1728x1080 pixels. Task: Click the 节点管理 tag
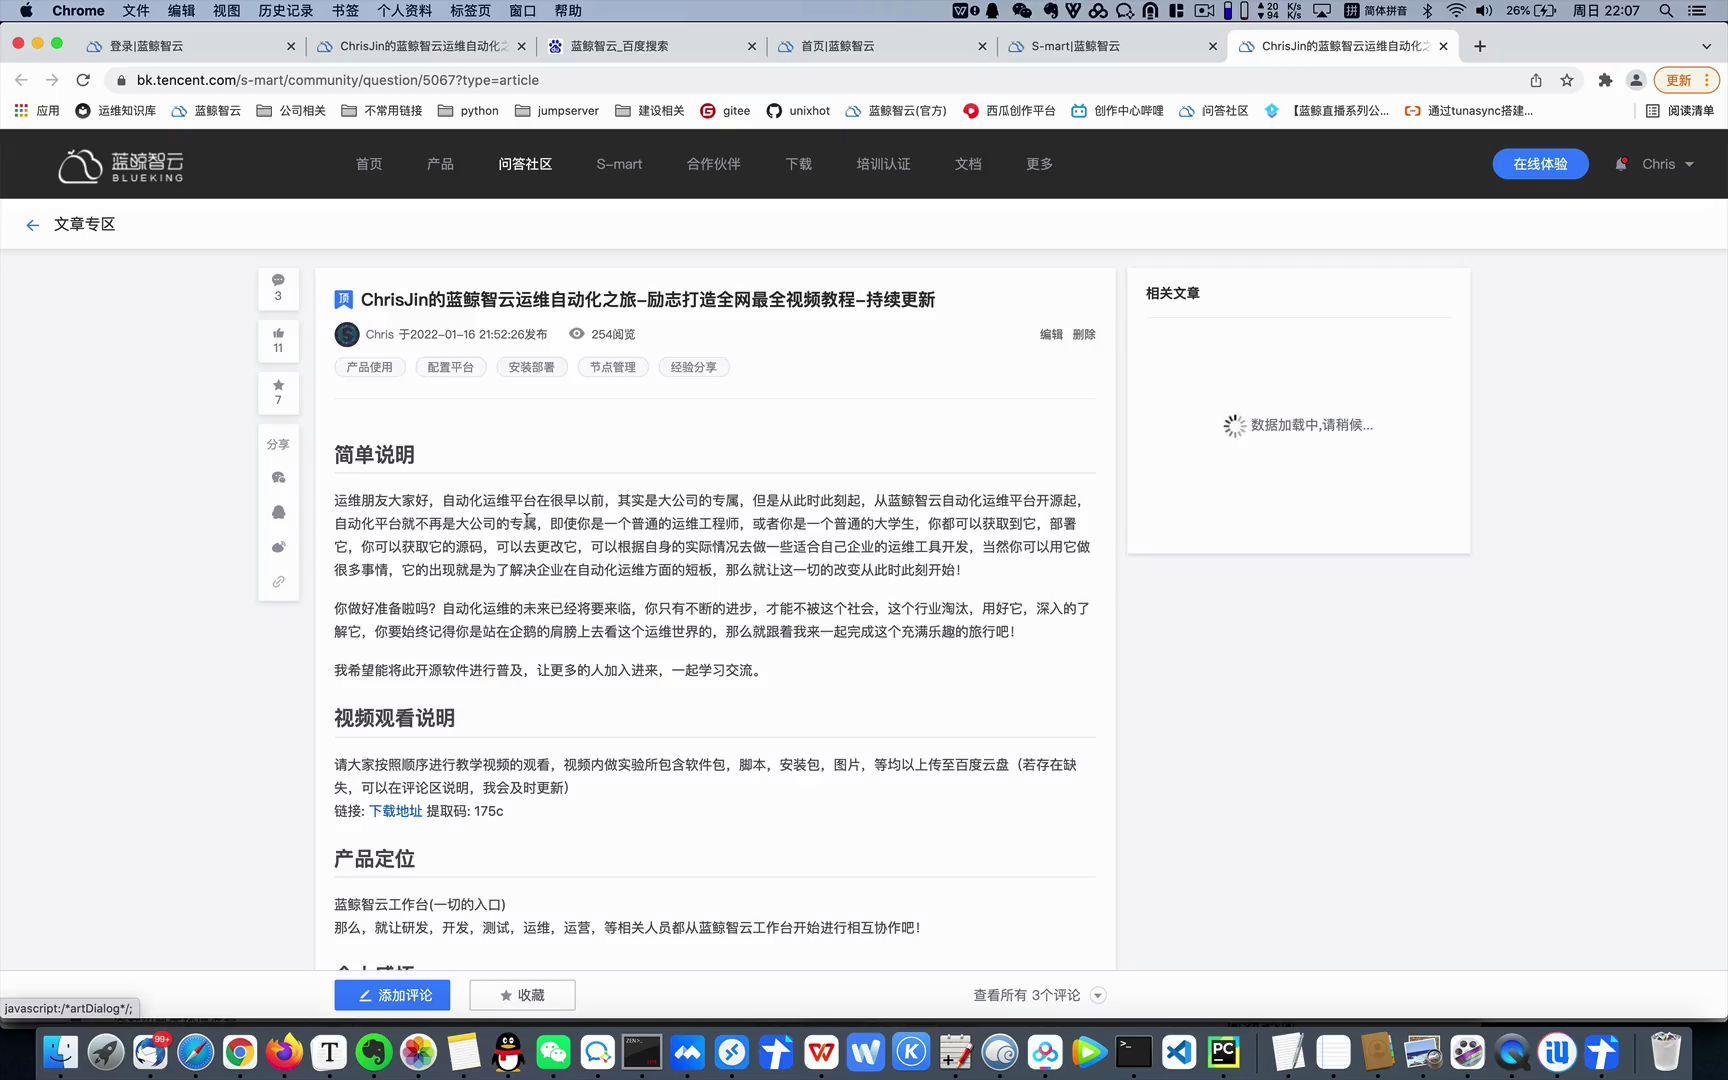point(613,367)
